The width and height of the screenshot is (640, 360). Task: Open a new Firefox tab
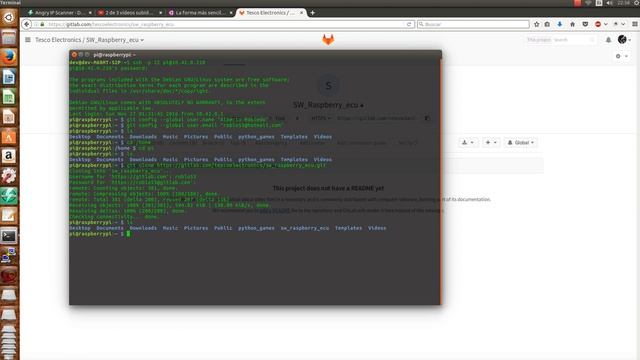pyautogui.click(x=312, y=13)
